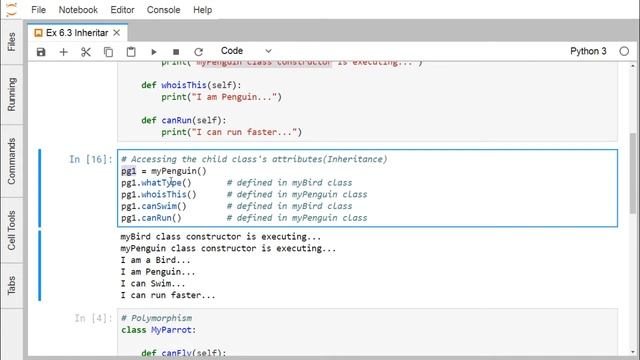Switch kernel via the Python 3 label
The image size is (640, 360).
point(588,51)
